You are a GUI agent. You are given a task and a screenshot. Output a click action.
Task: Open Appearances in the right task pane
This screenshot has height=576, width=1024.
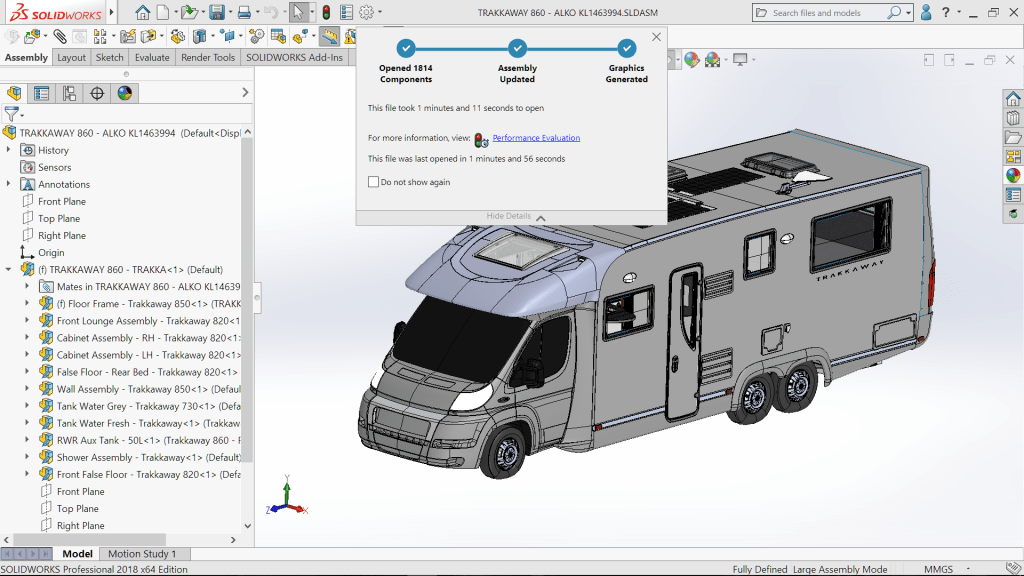tap(1013, 175)
